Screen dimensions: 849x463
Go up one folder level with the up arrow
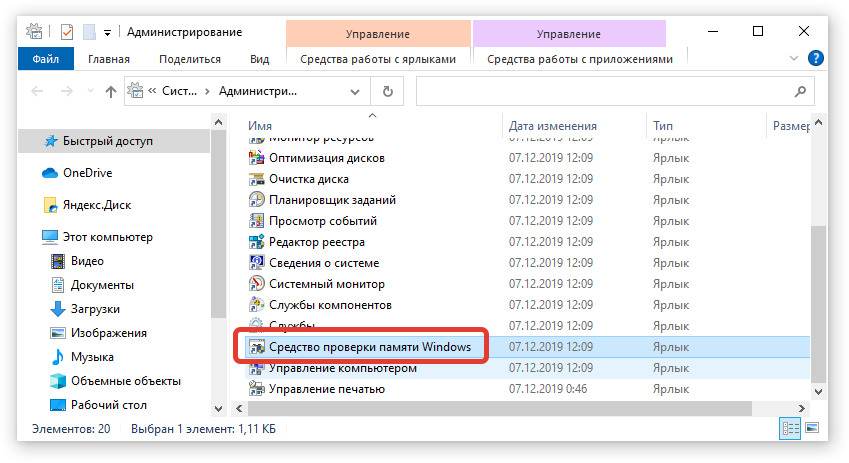click(x=110, y=91)
